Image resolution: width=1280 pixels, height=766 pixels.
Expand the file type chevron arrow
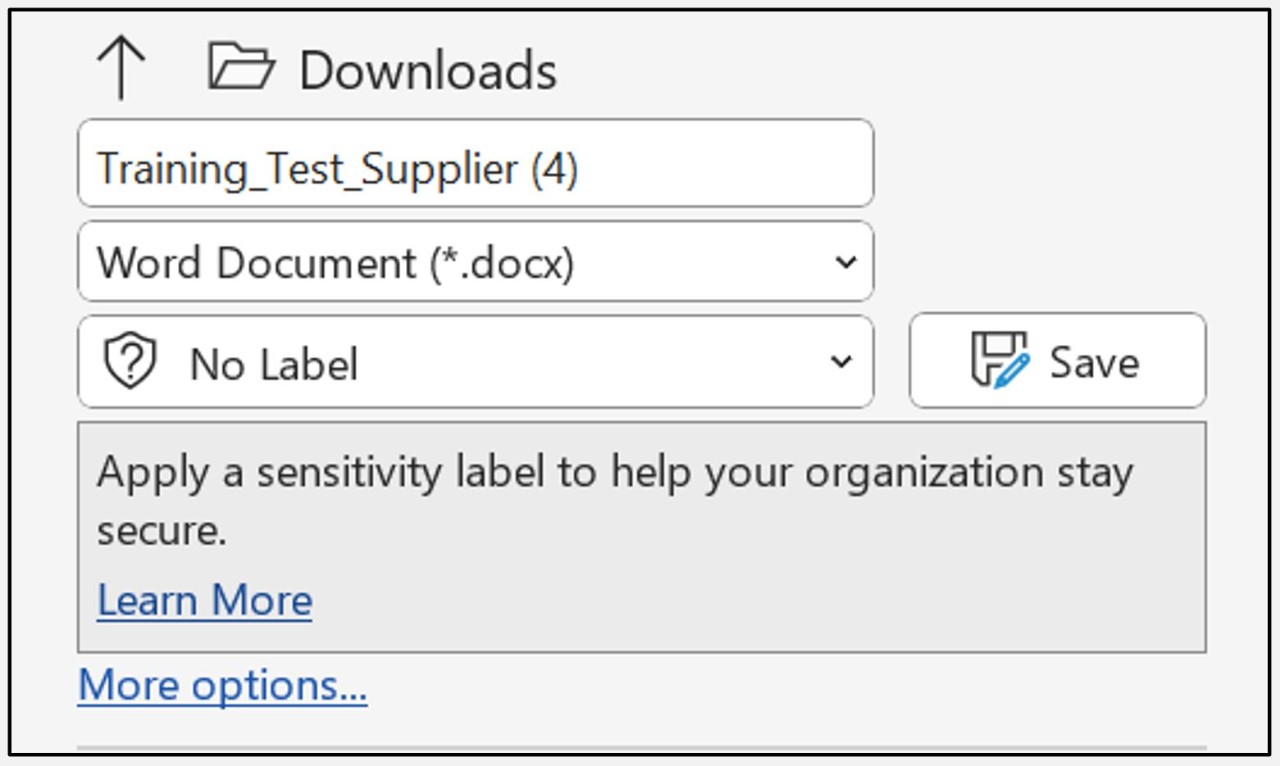click(x=845, y=262)
